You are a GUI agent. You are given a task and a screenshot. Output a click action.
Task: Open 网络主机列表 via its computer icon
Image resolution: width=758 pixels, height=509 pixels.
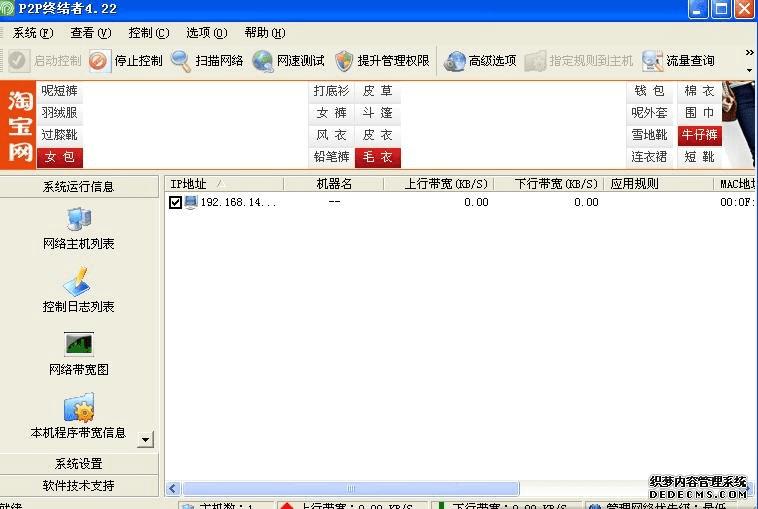click(79, 219)
